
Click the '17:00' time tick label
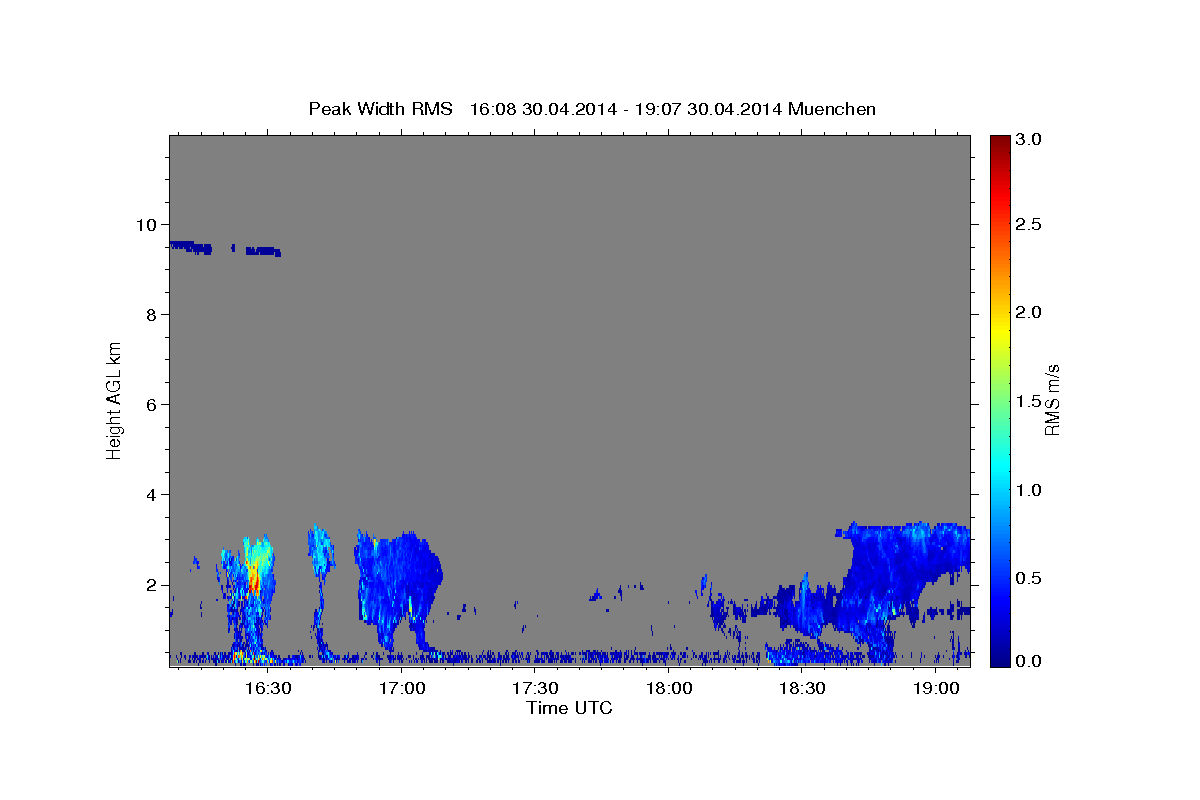click(403, 688)
